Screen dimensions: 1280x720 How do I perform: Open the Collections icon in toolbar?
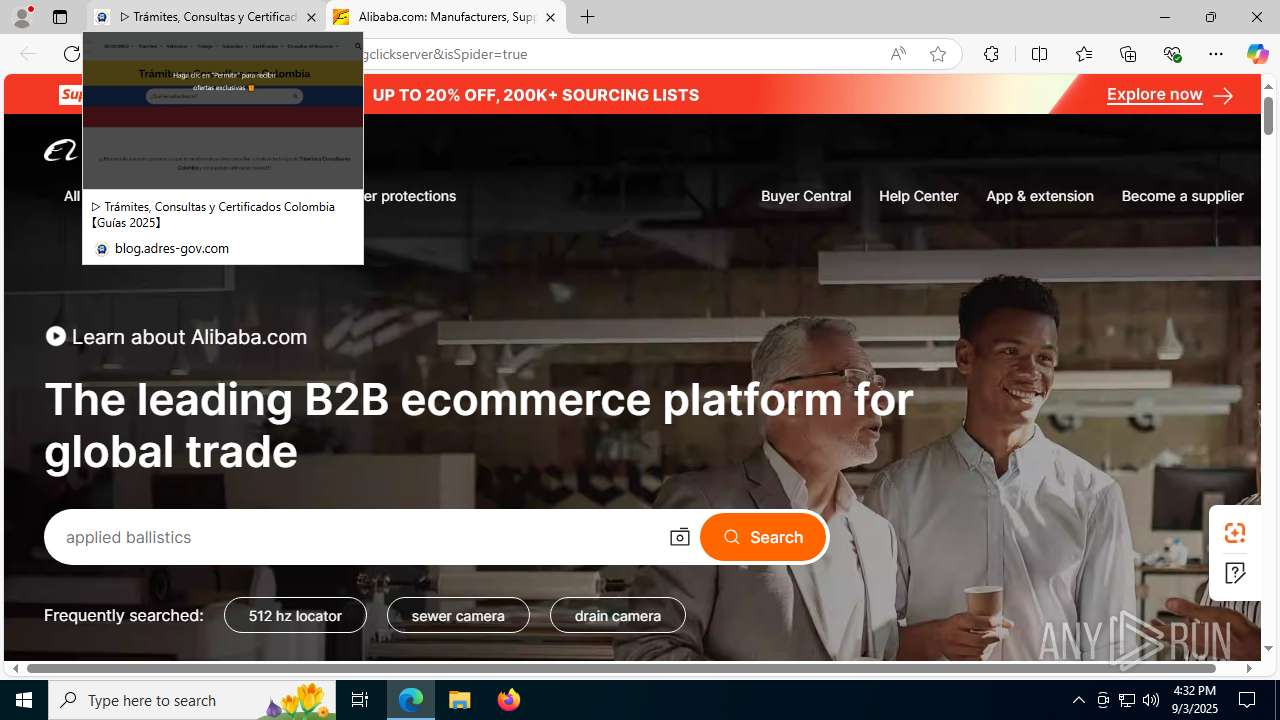click(1128, 54)
